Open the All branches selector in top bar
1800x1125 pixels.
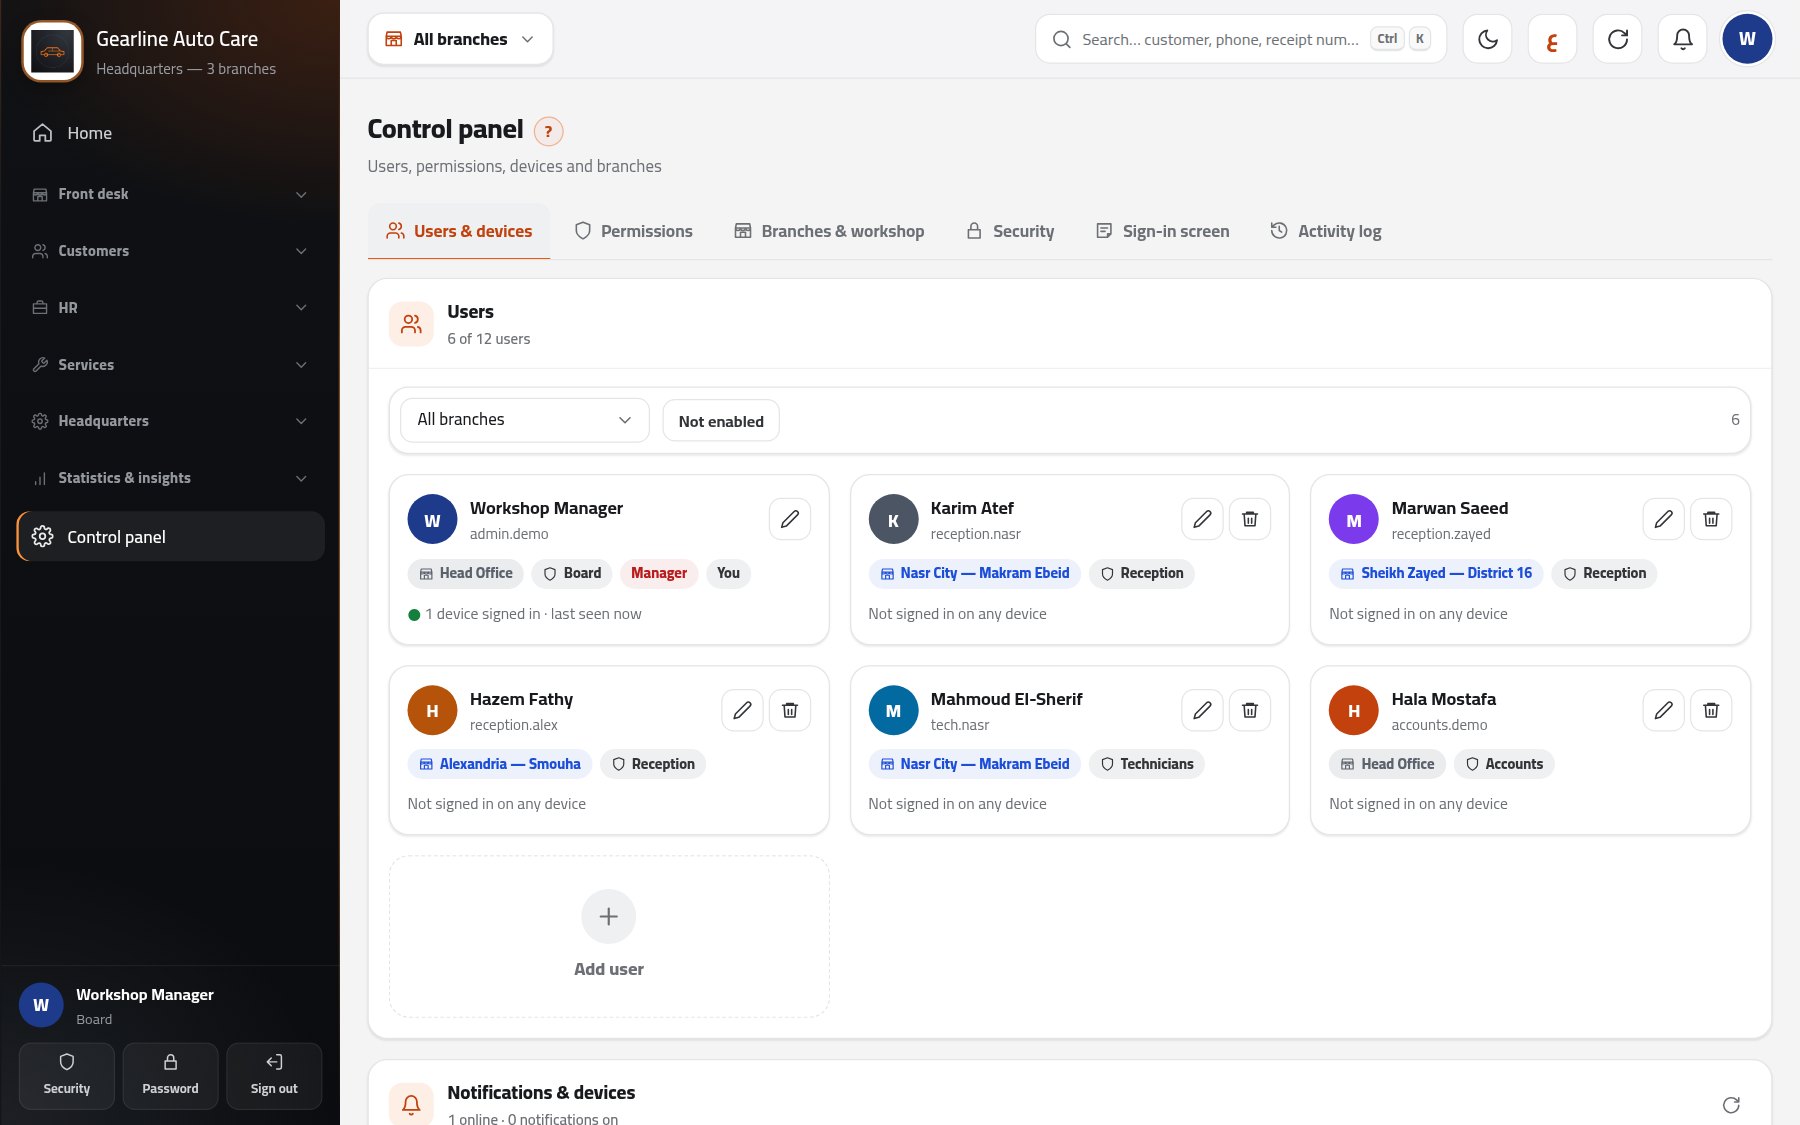click(x=460, y=39)
